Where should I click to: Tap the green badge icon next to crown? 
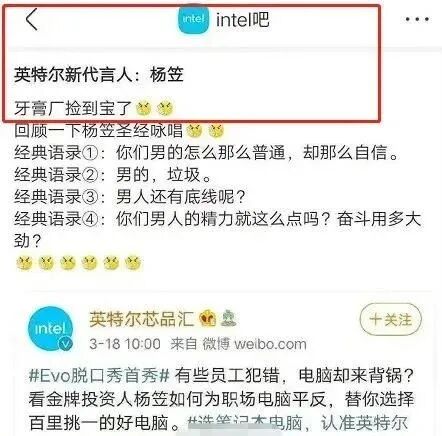pos(228,318)
